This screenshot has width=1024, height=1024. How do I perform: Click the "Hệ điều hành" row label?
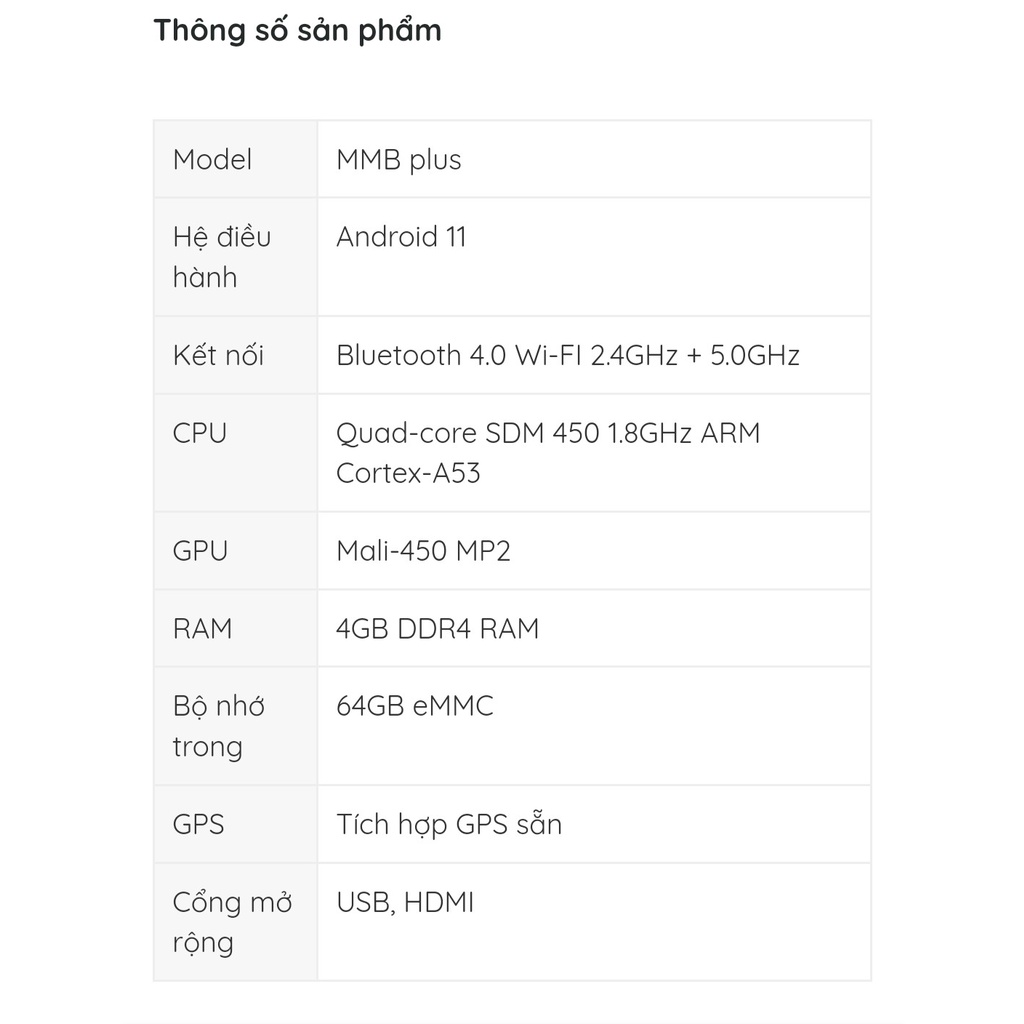[221, 257]
